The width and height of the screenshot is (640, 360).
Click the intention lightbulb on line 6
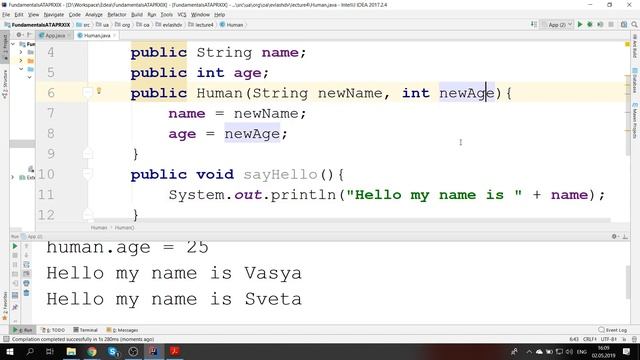coord(99,91)
